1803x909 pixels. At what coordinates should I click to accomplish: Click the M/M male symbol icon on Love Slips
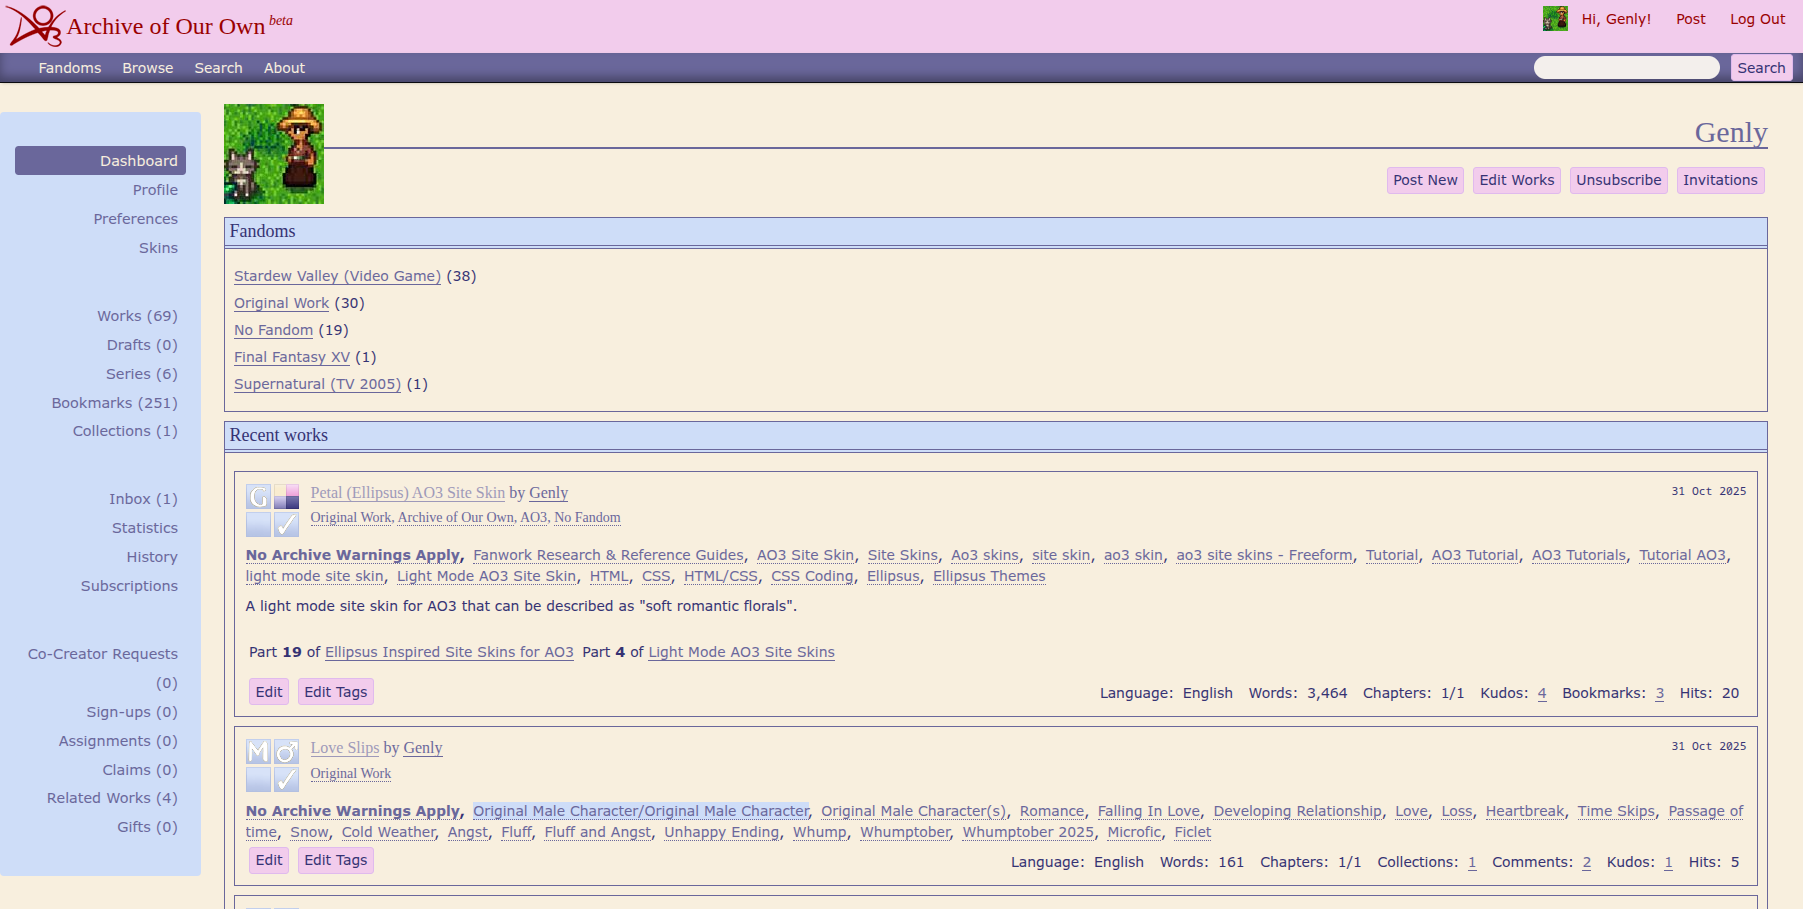point(287,752)
